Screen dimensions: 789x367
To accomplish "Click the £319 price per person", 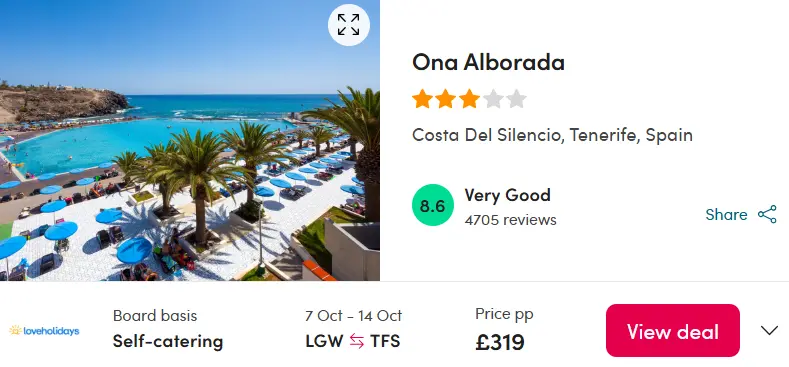I will click(500, 342).
